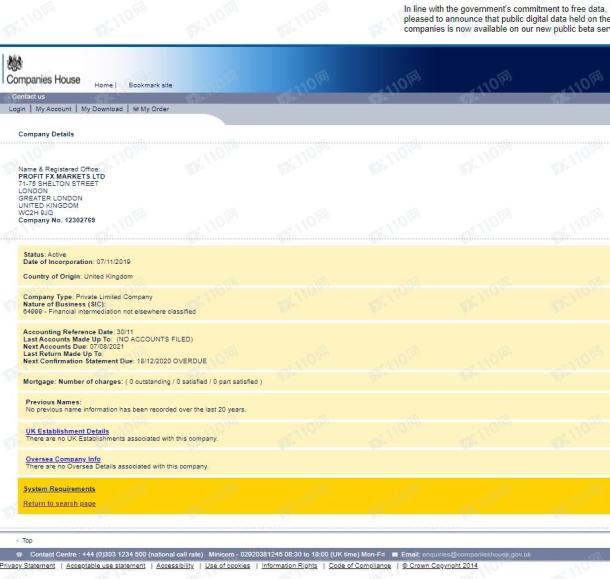Screen dimensions: 610x579
Task: Click the arrow icon beside Top
Action: [x=18, y=540]
